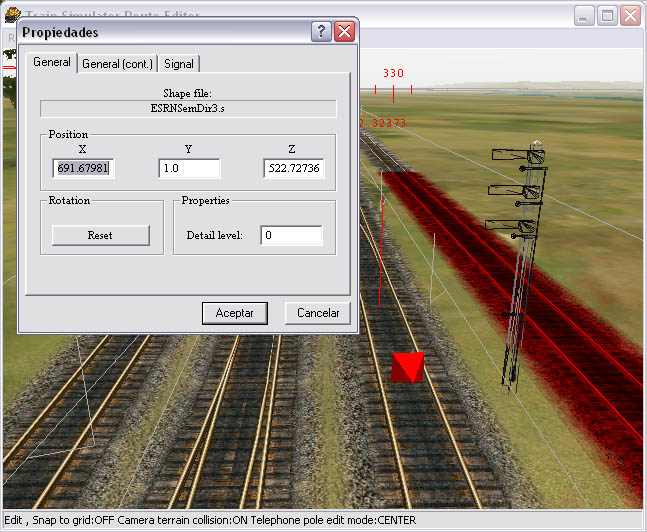Focus the X position input field

point(83,169)
